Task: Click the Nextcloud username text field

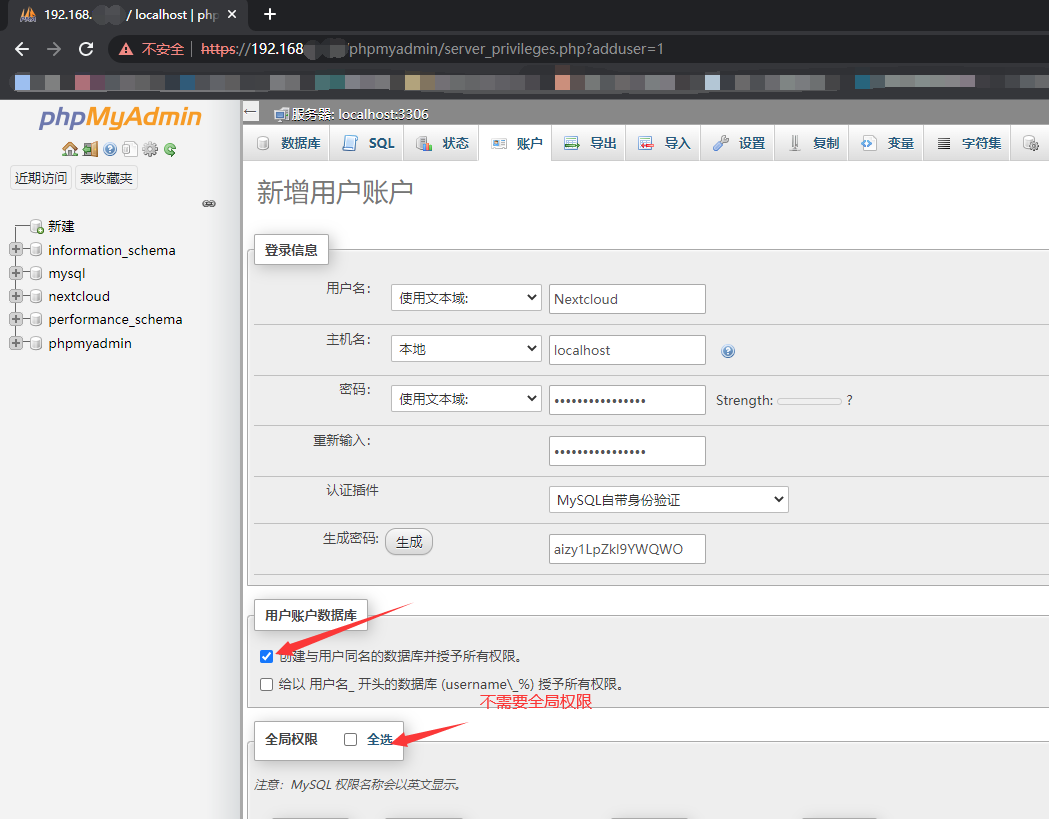Action: click(x=627, y=299)
